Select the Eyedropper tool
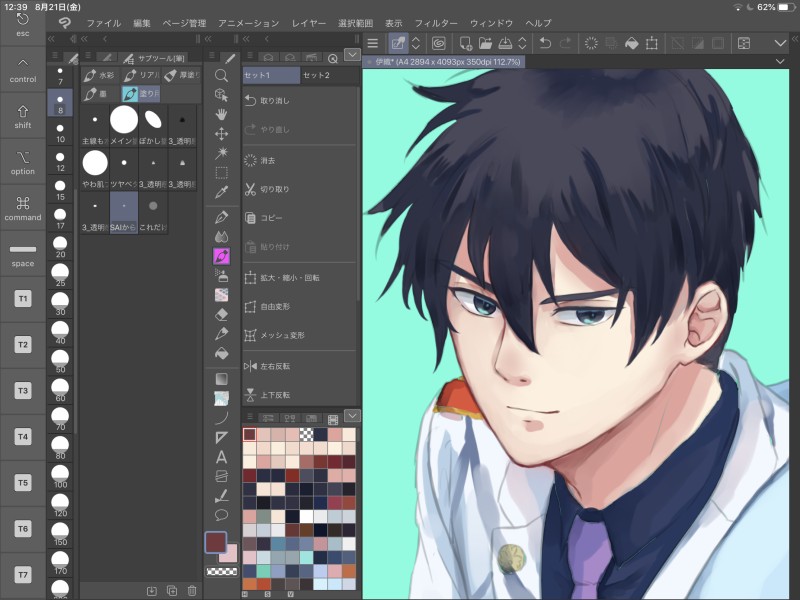The height and width of the screenshot is (600, 800). pyautogui.click(x=221, y=192)
